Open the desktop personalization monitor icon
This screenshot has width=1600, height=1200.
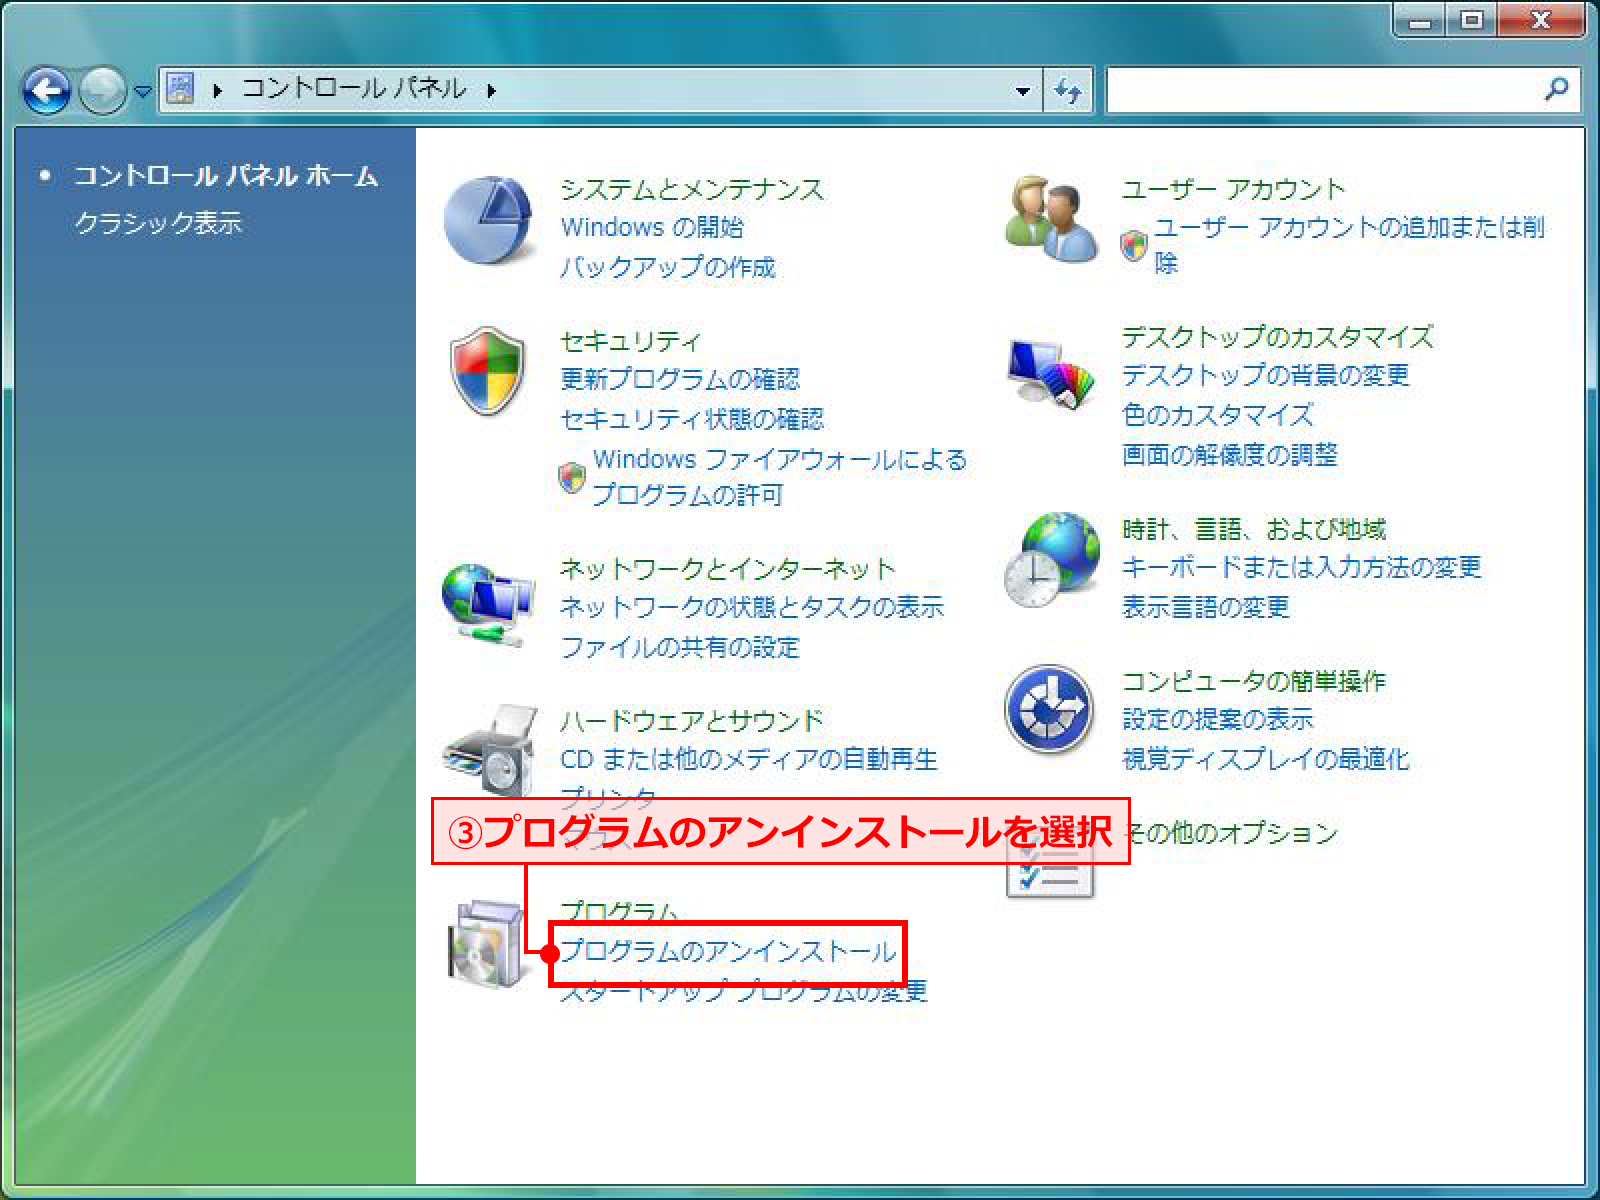click(x=1050, y=373)
